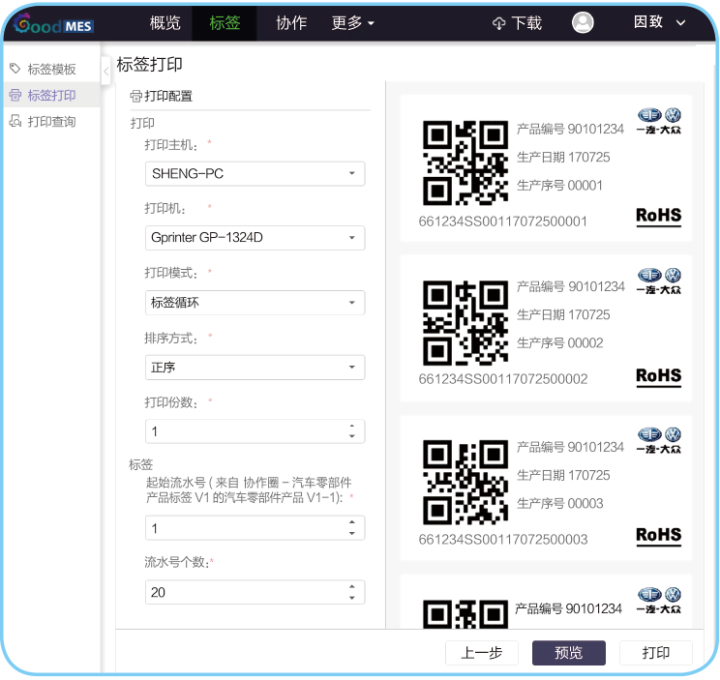This screenshot has width=720, height=680.
Task: Click 生产序号 00001 text
Action: tap(560, 185)
